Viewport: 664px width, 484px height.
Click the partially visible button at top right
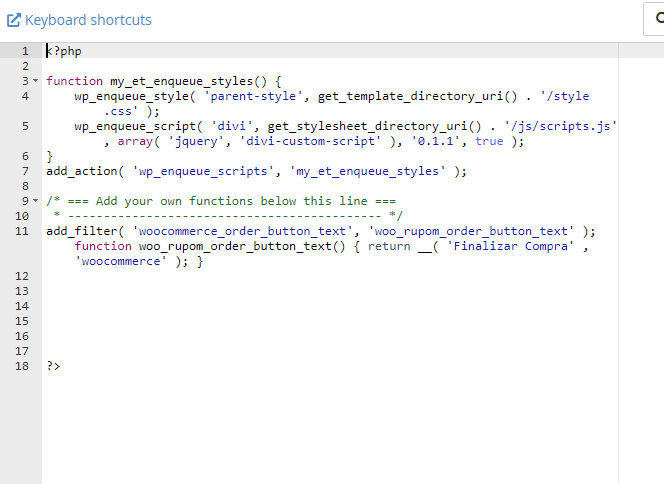[653, 19]
